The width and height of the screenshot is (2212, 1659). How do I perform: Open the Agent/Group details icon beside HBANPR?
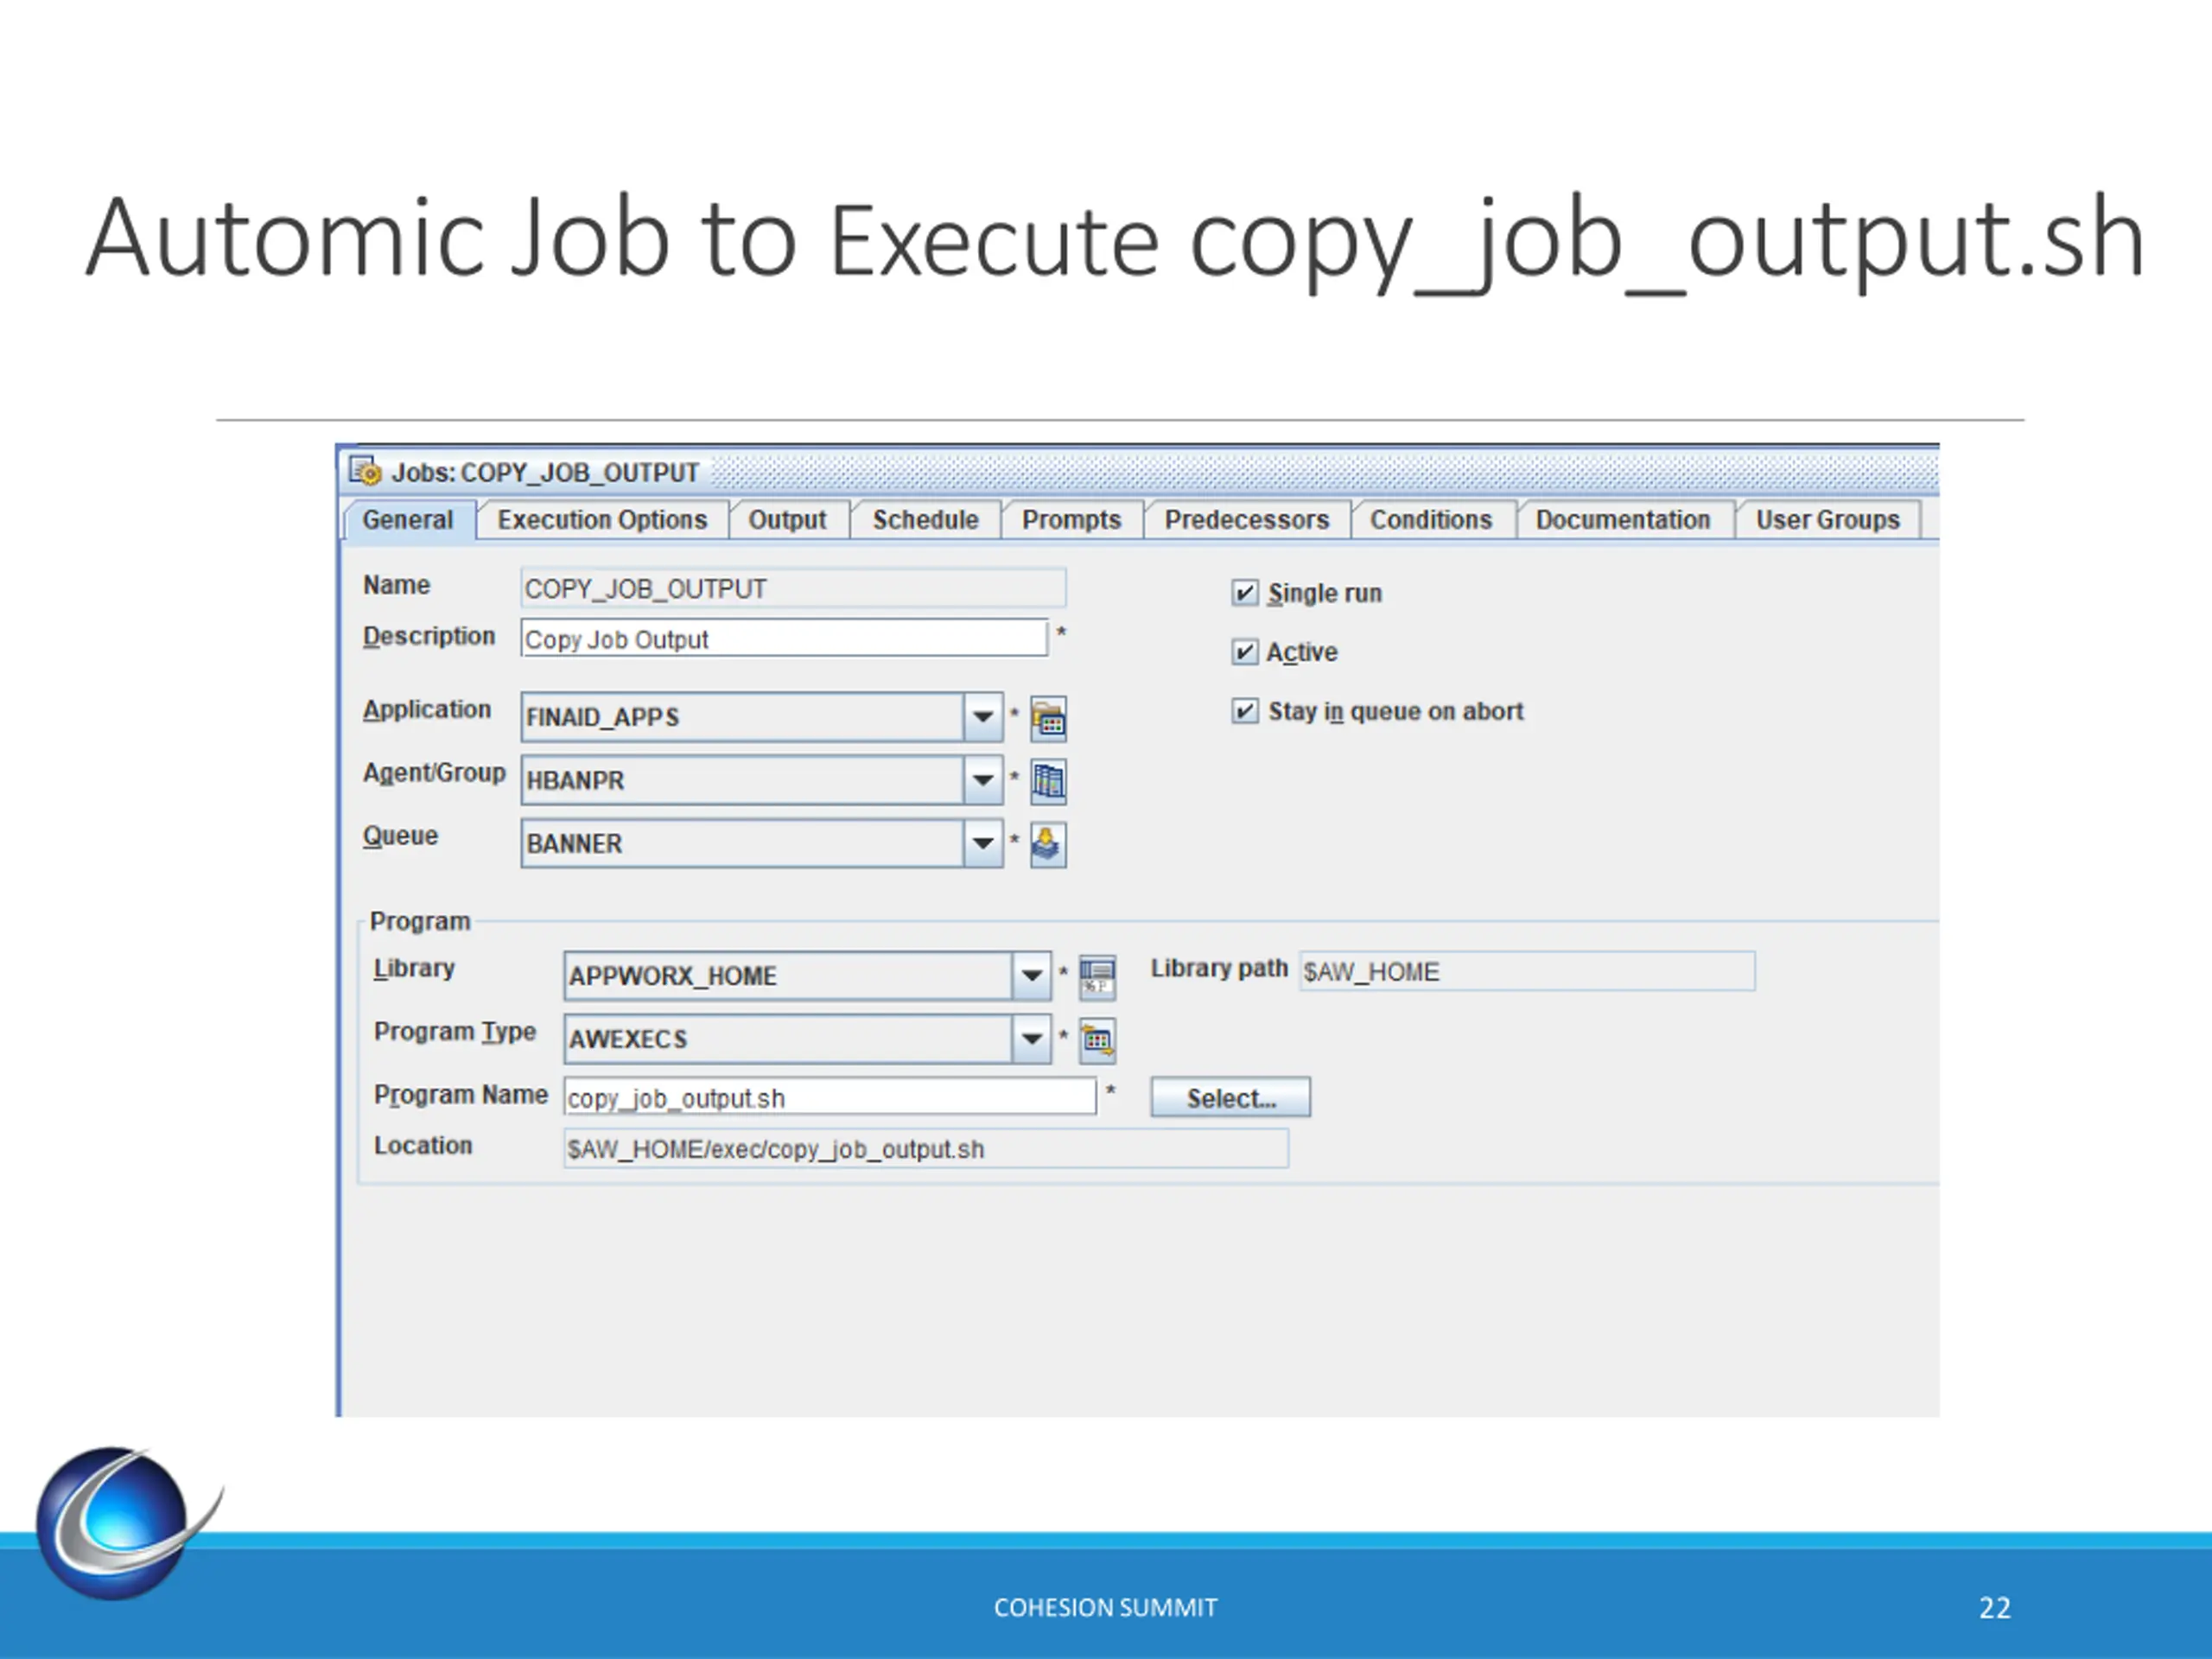point(1048,781)
